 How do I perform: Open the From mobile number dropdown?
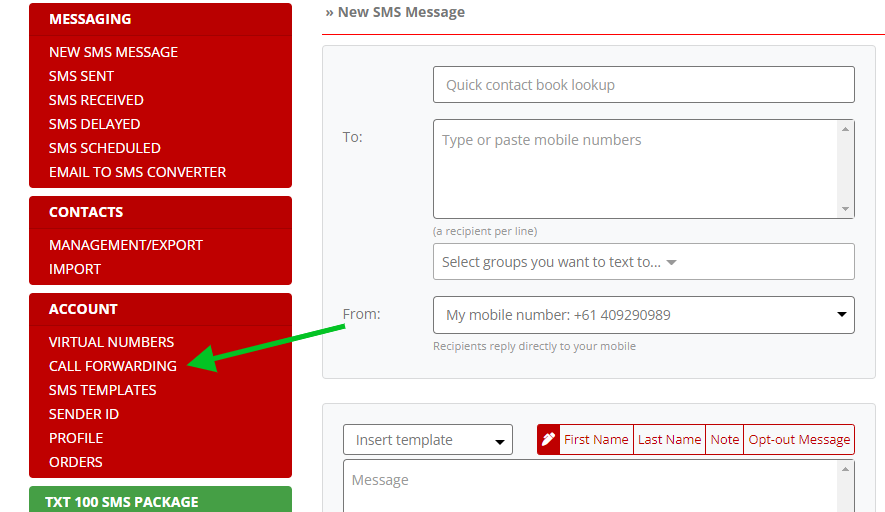pos(643,315)
